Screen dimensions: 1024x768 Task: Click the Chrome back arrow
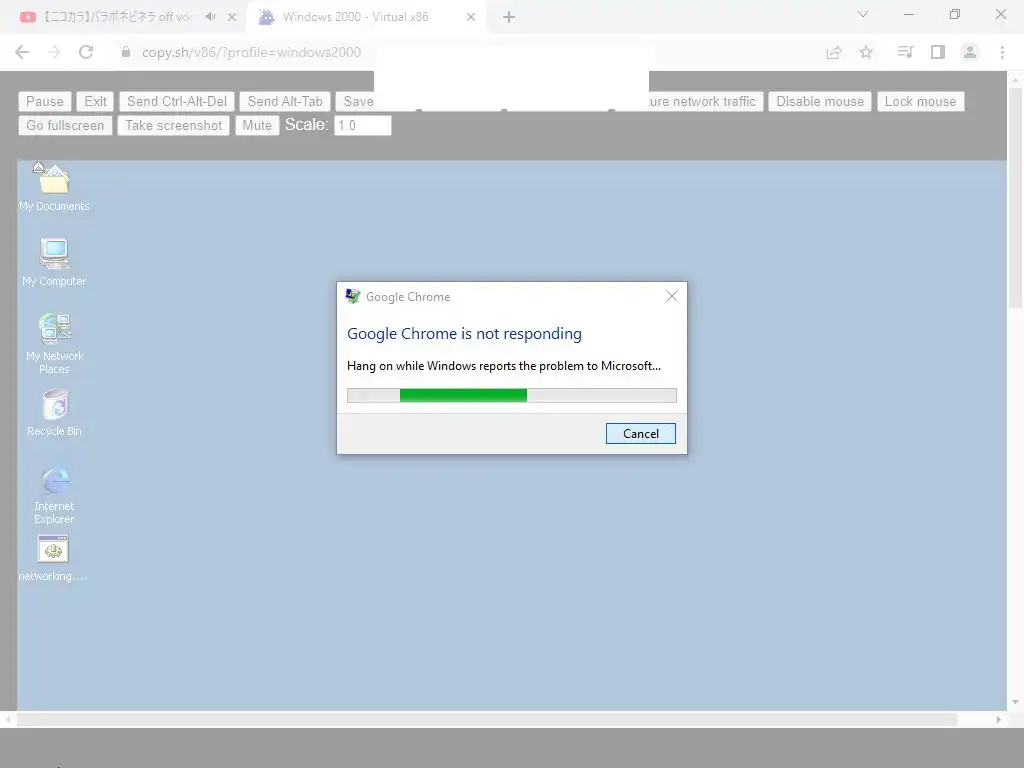[x=22, y=52]
